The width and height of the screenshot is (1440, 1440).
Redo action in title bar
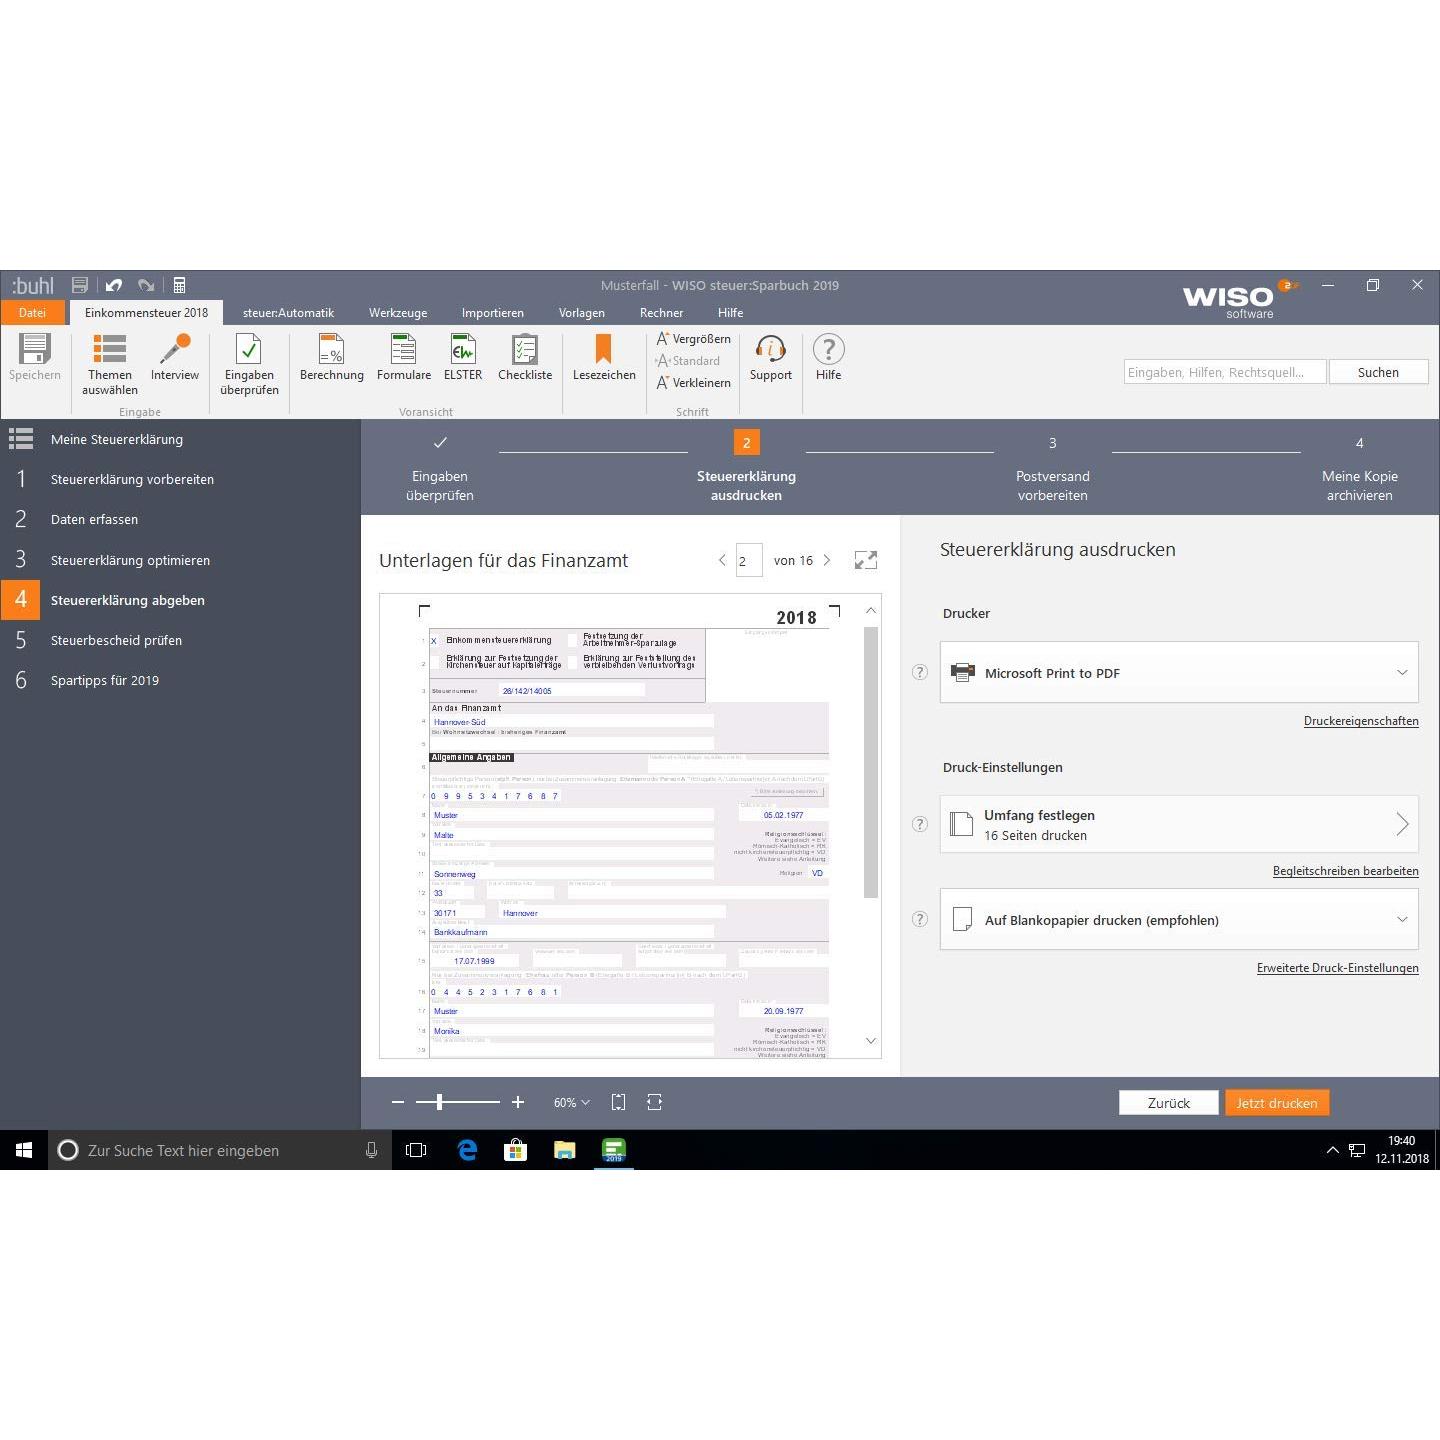(146, 286)
